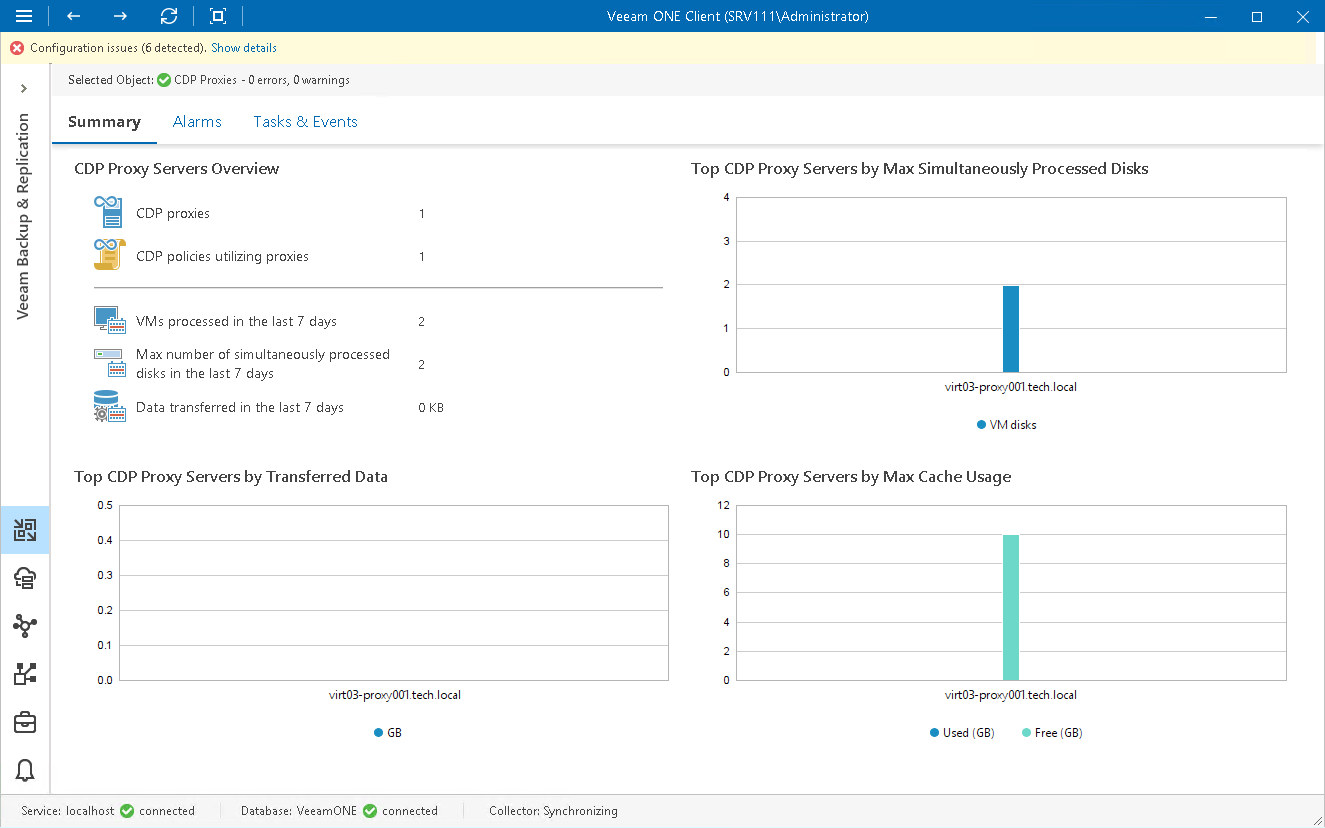
Task: Click the value 1 beside CDP proxies
Action: (x=422, y=214)
